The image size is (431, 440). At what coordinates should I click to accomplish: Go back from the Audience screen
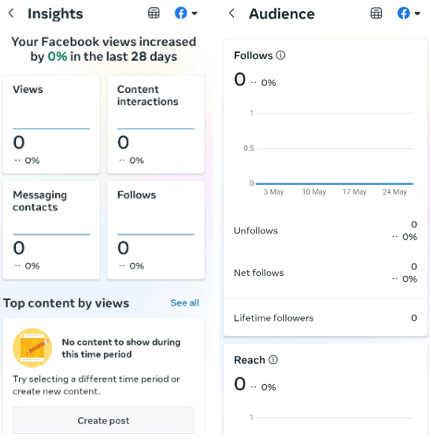232,14
